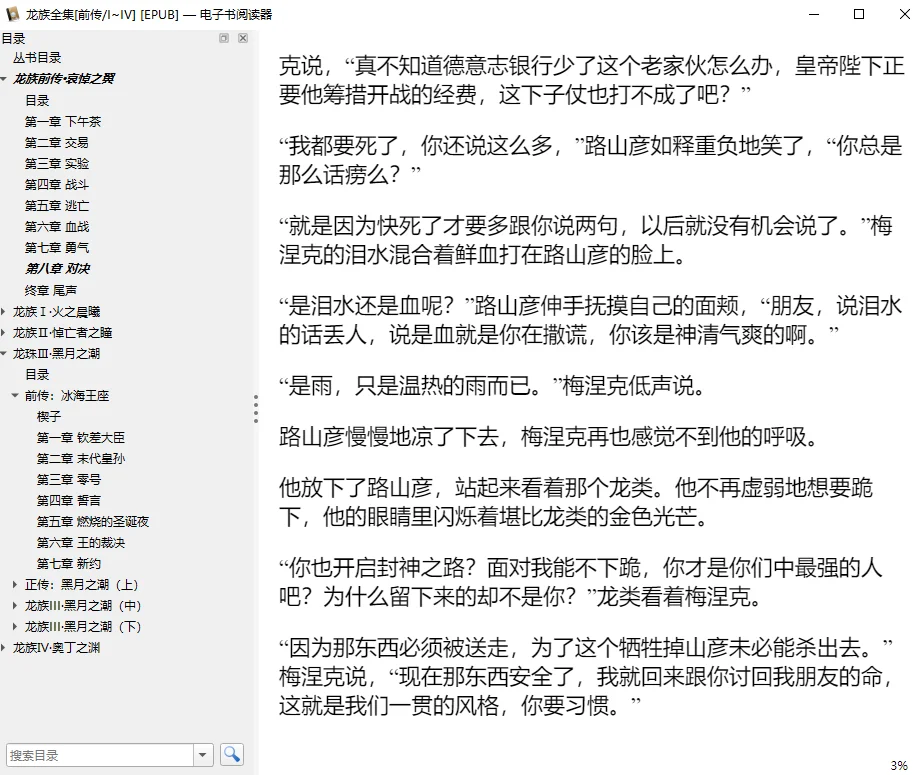Collapse the 龙珠Ⅲ·黑月之潮 section
Image resolution: width=922 pixels, height=775 pixels.
(4, 354)
